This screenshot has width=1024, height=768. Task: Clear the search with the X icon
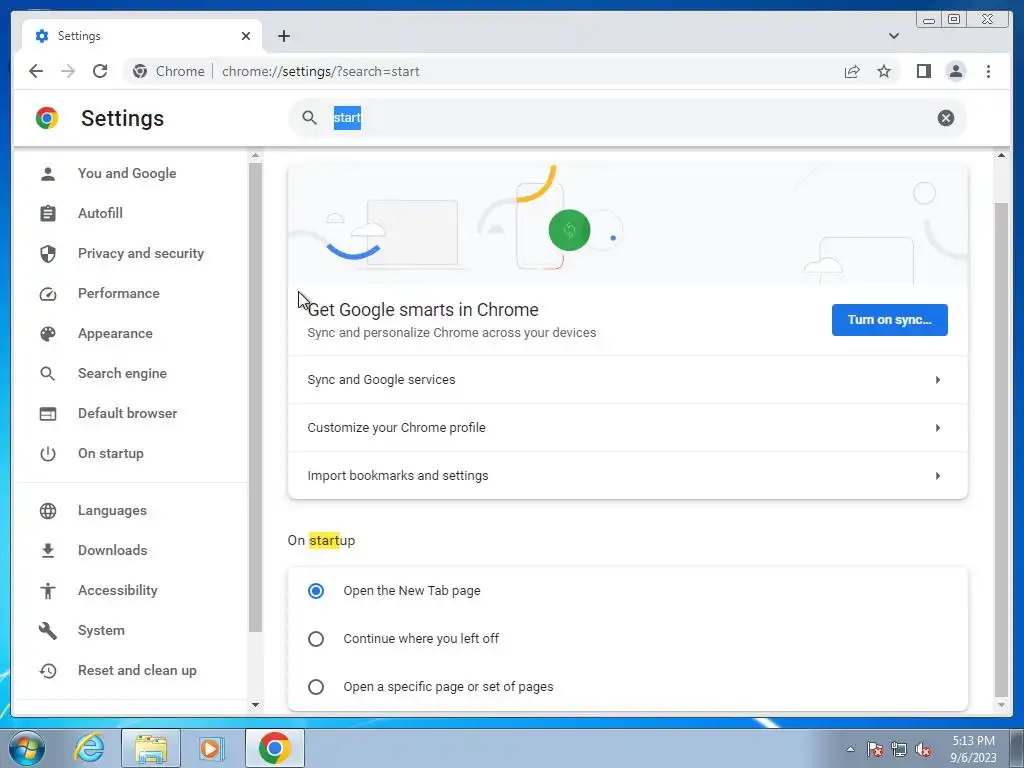946,118
